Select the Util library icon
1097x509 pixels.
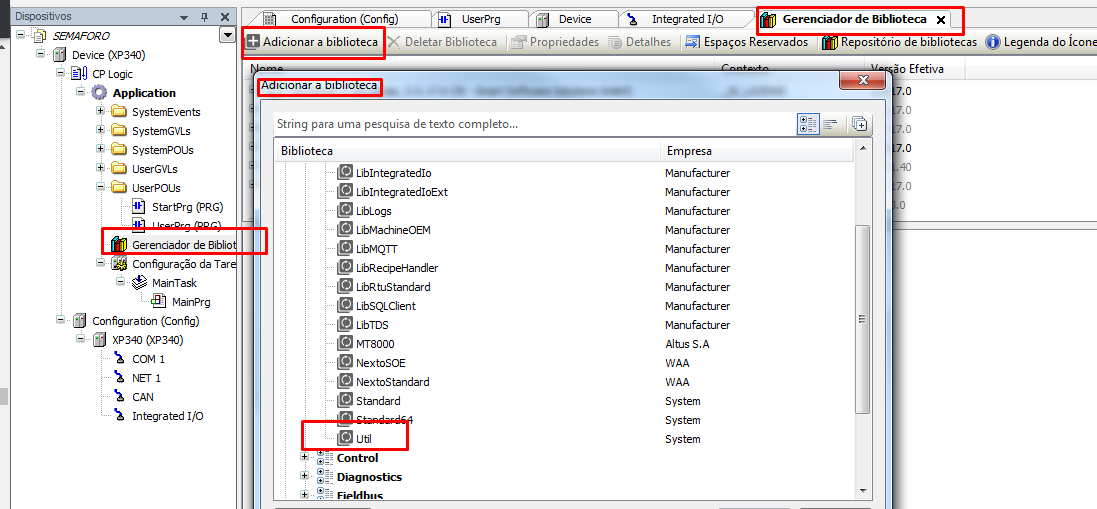pos(346,438)
